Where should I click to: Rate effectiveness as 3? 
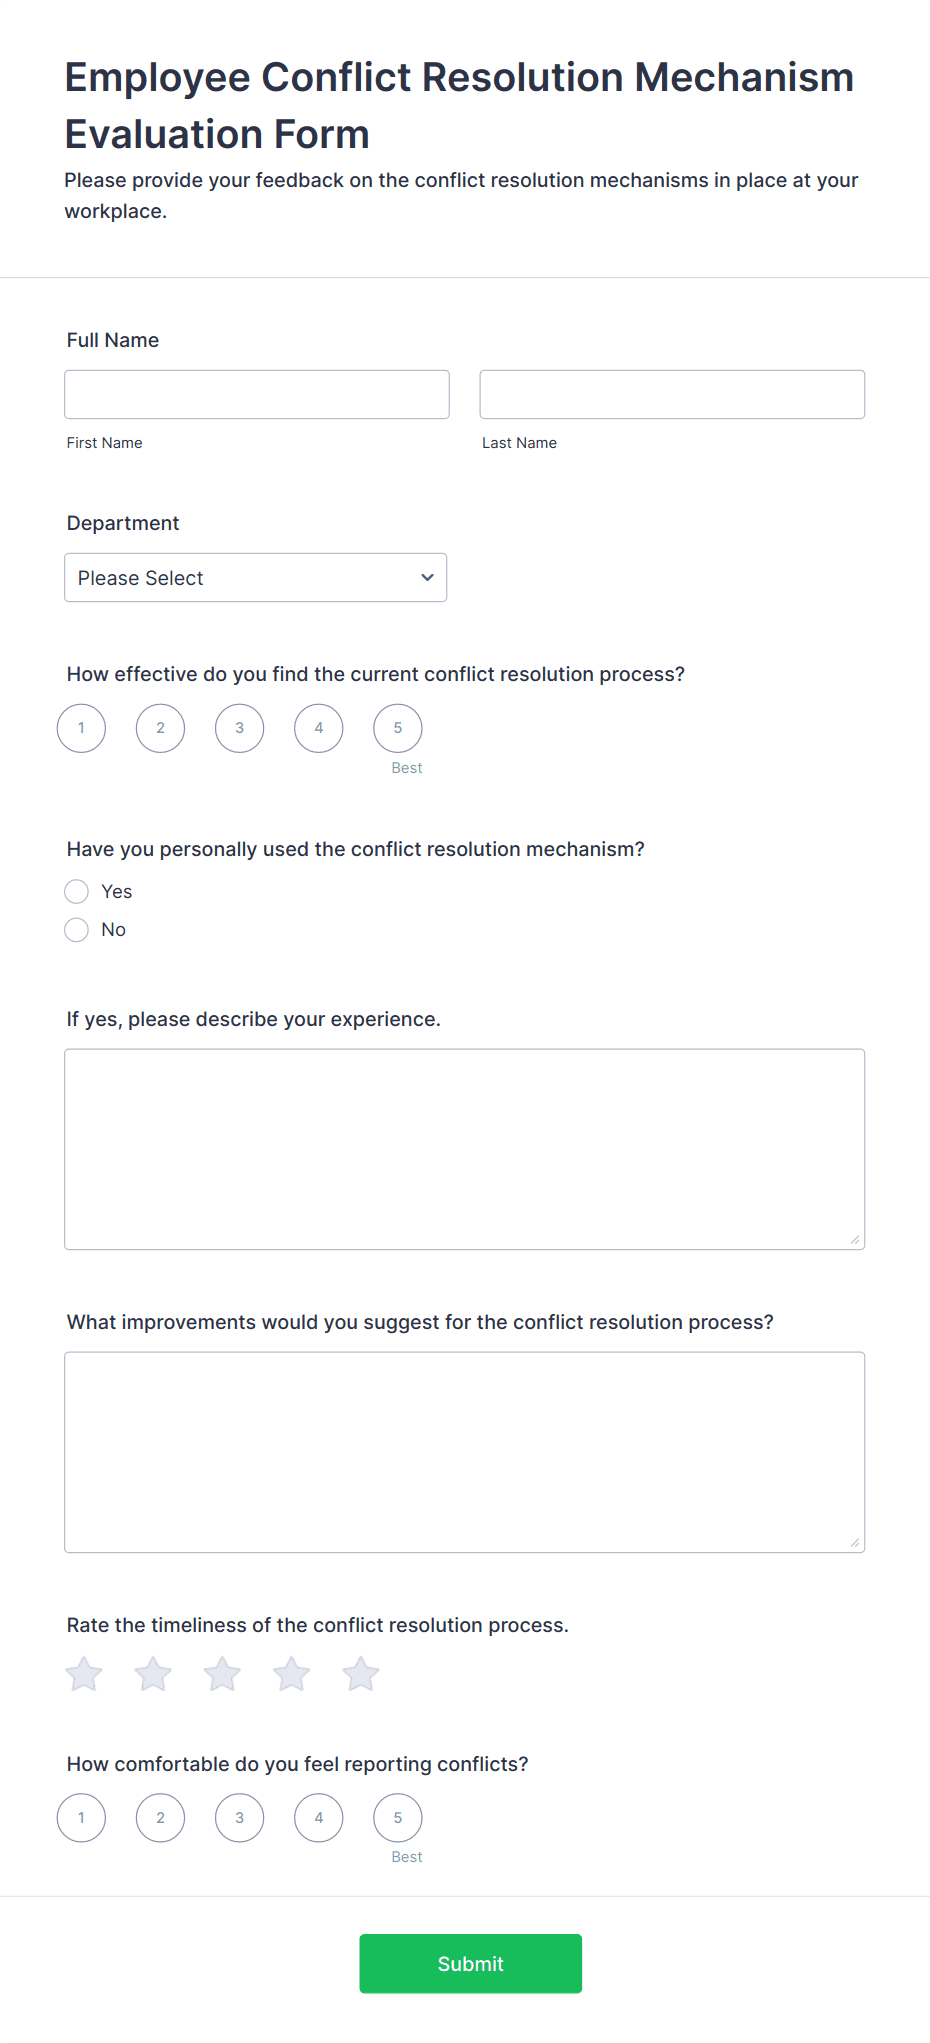click(x=239, y=728)
